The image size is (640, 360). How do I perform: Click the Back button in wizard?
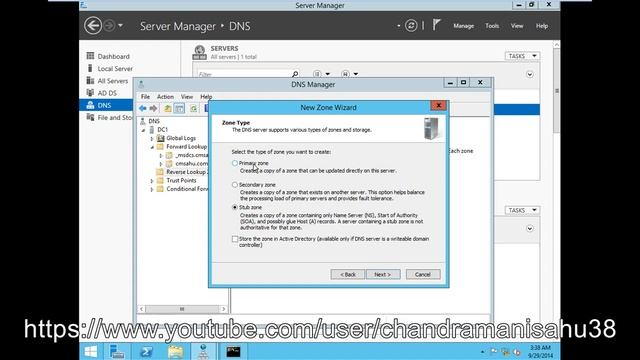click(348, 275)
